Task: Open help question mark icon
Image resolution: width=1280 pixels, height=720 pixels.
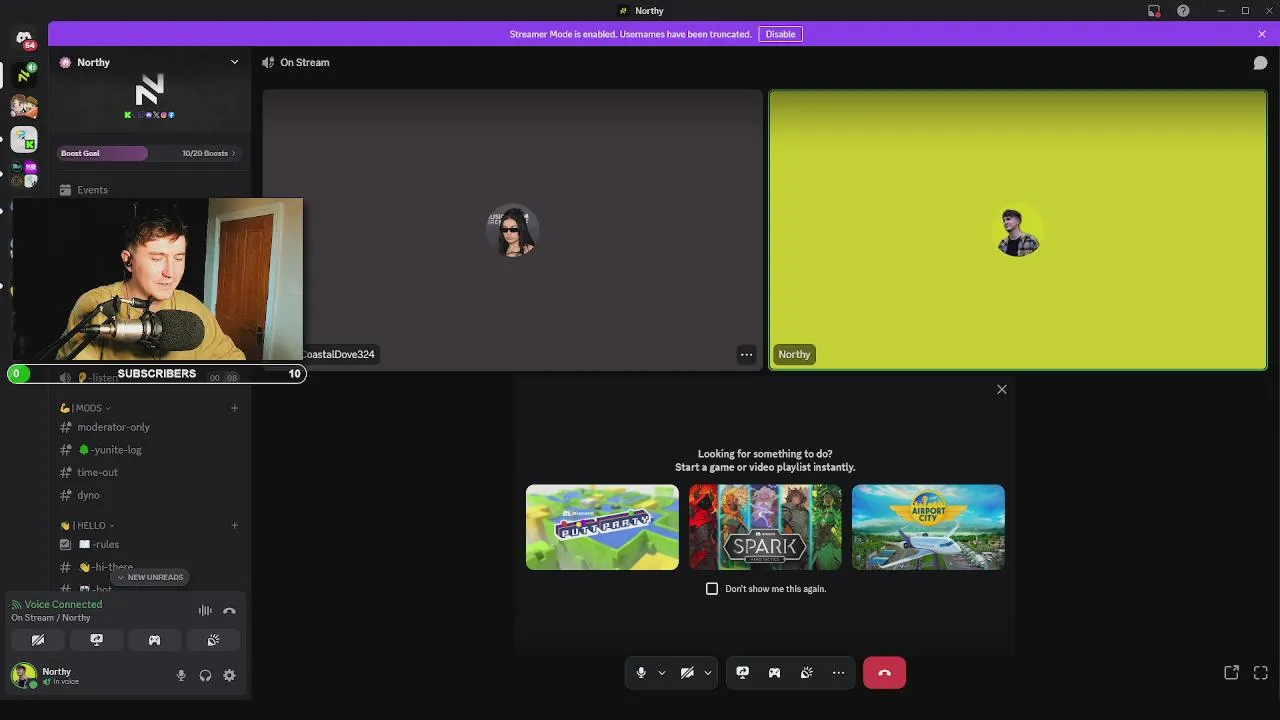Action: pyautogui.click(x=1183, y=11)
